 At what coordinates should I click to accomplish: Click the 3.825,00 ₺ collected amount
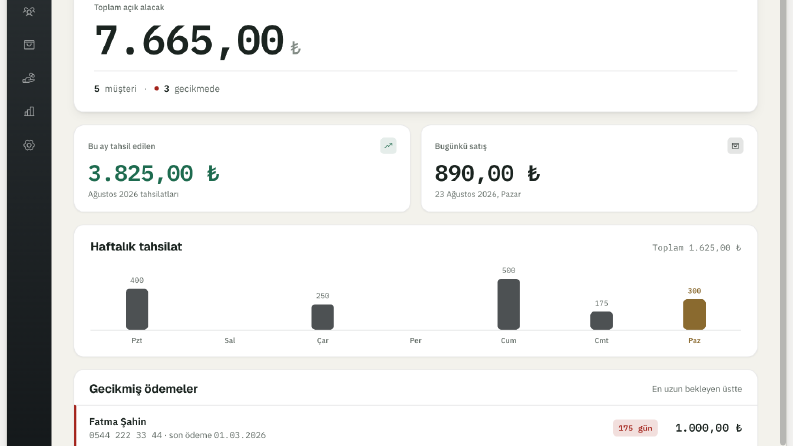[x=154, y=173]
